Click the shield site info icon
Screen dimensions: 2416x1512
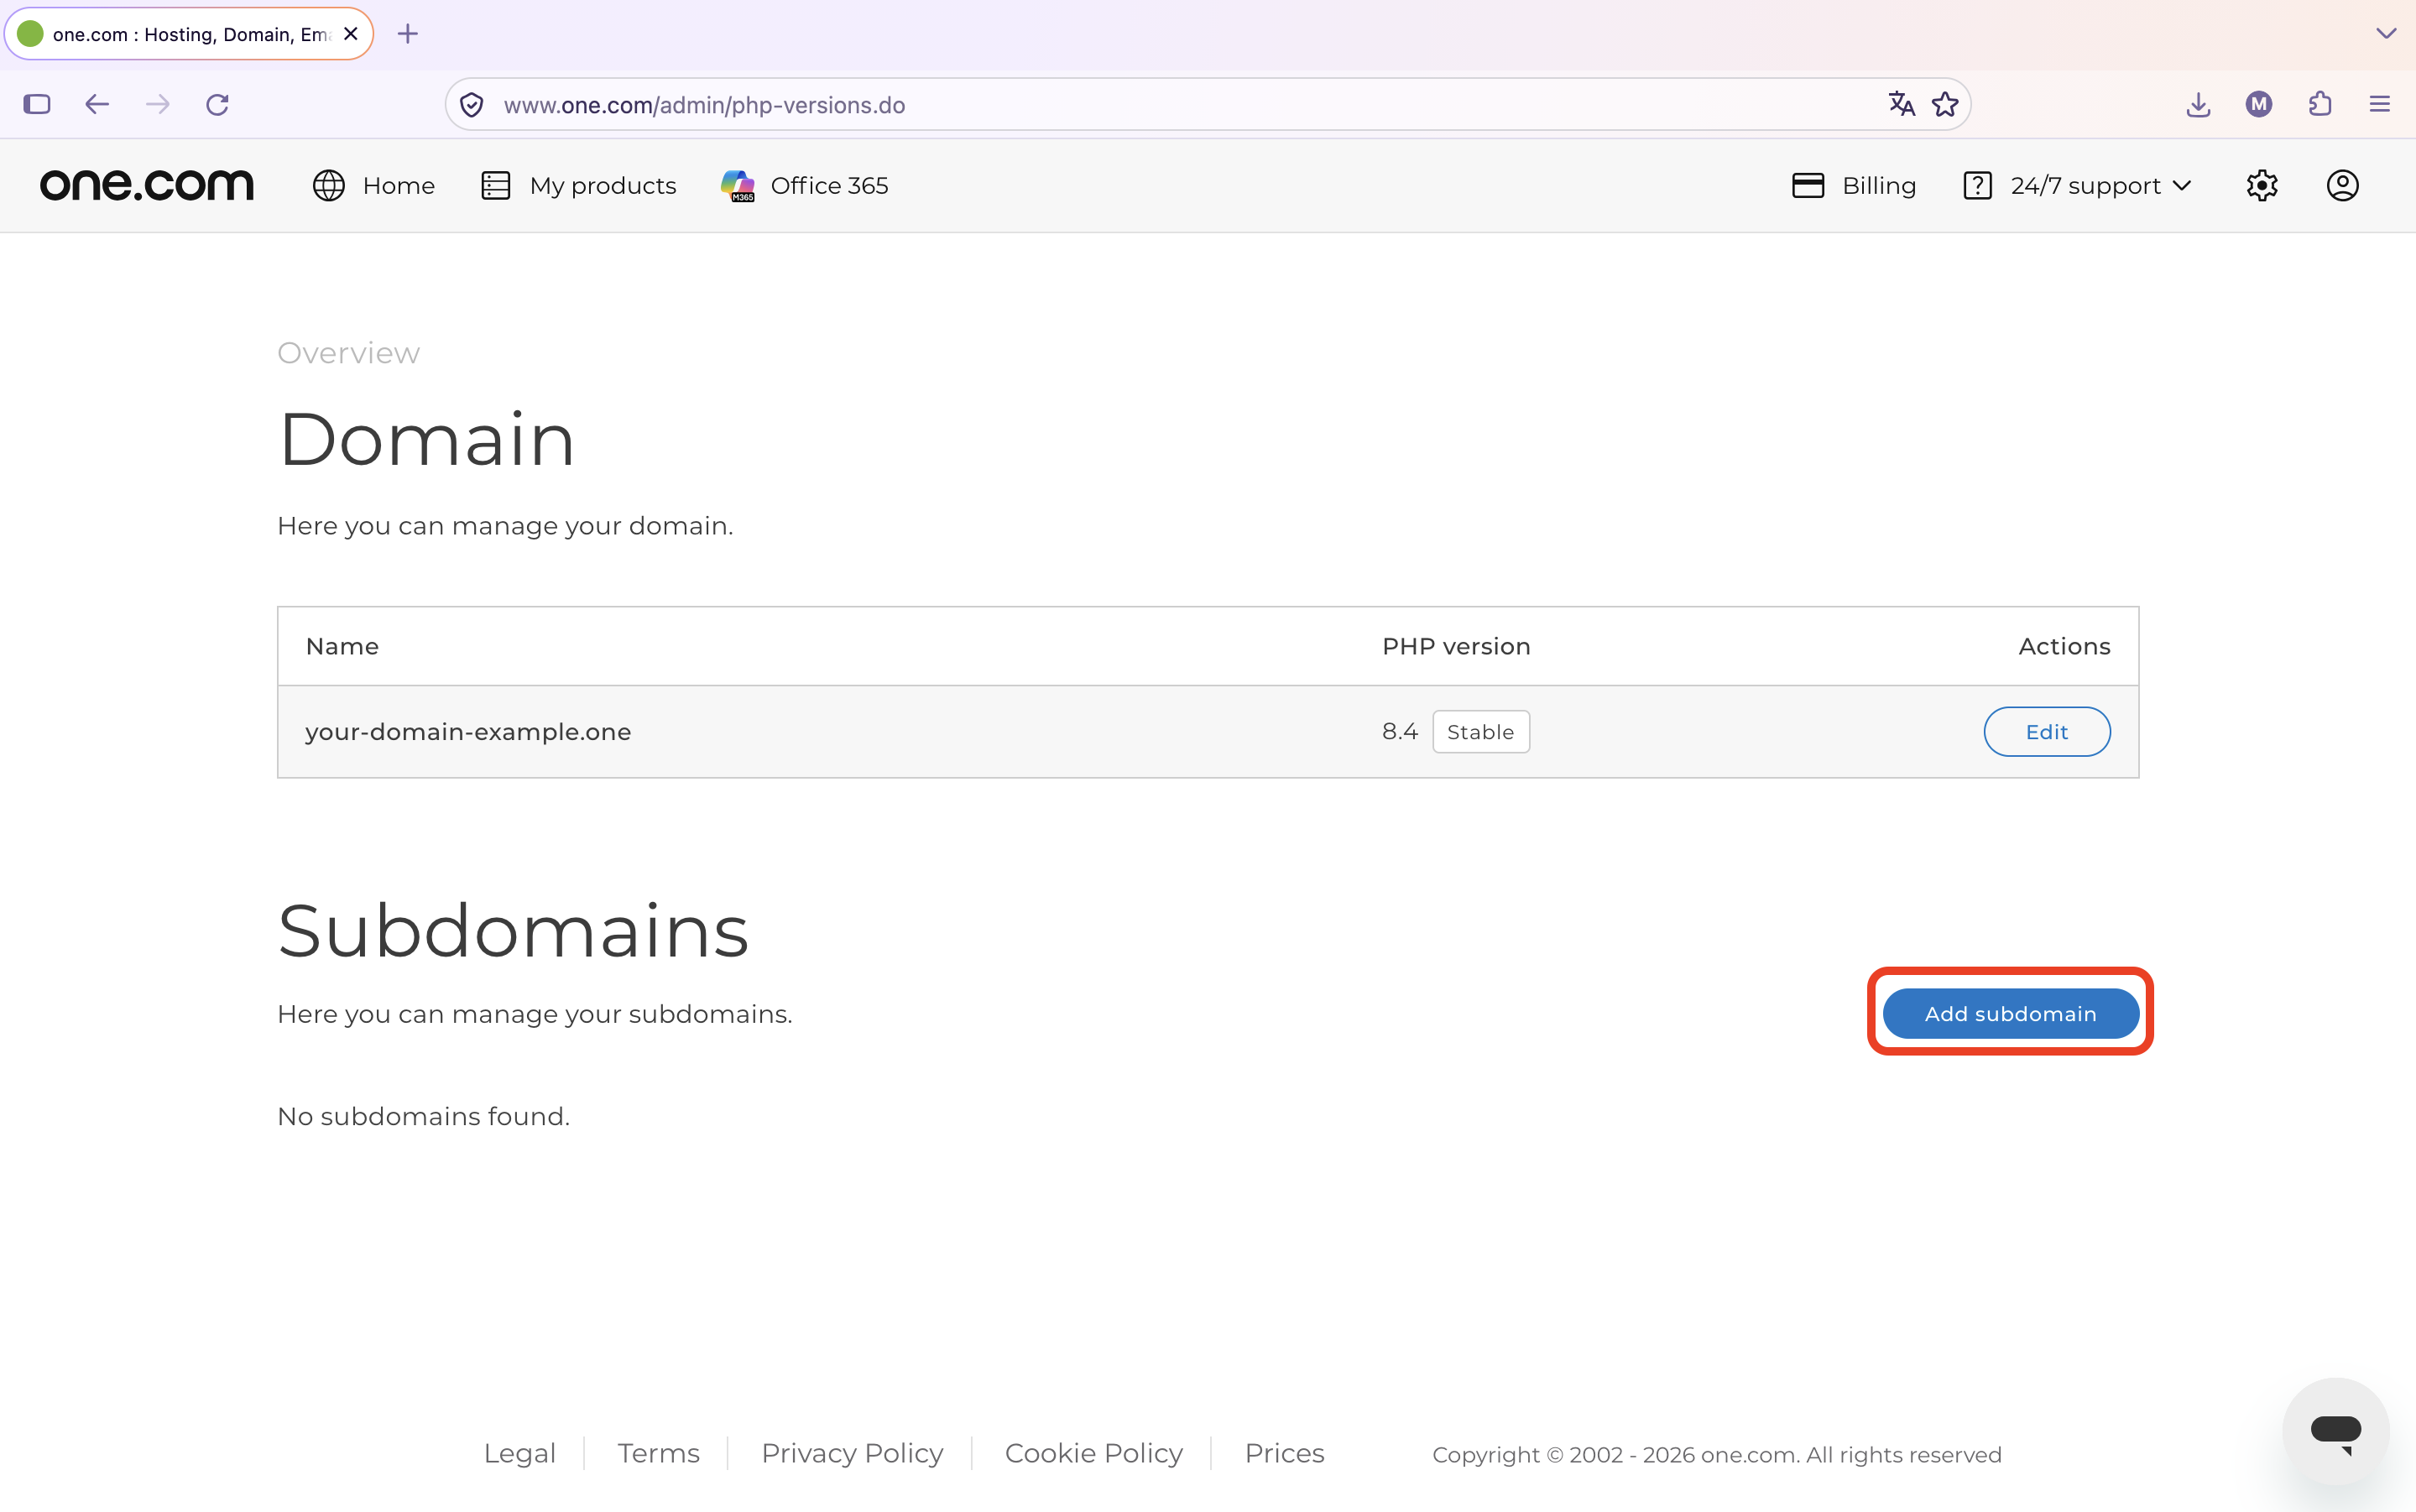[472, 104]
